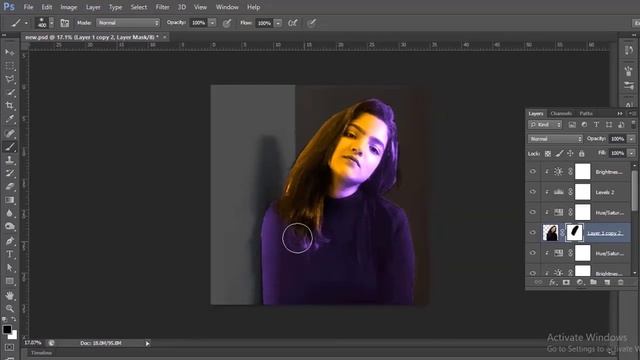Screen dimensions: 640x360
Task: Create a new layer icon
Action: (x=607, y=282)
